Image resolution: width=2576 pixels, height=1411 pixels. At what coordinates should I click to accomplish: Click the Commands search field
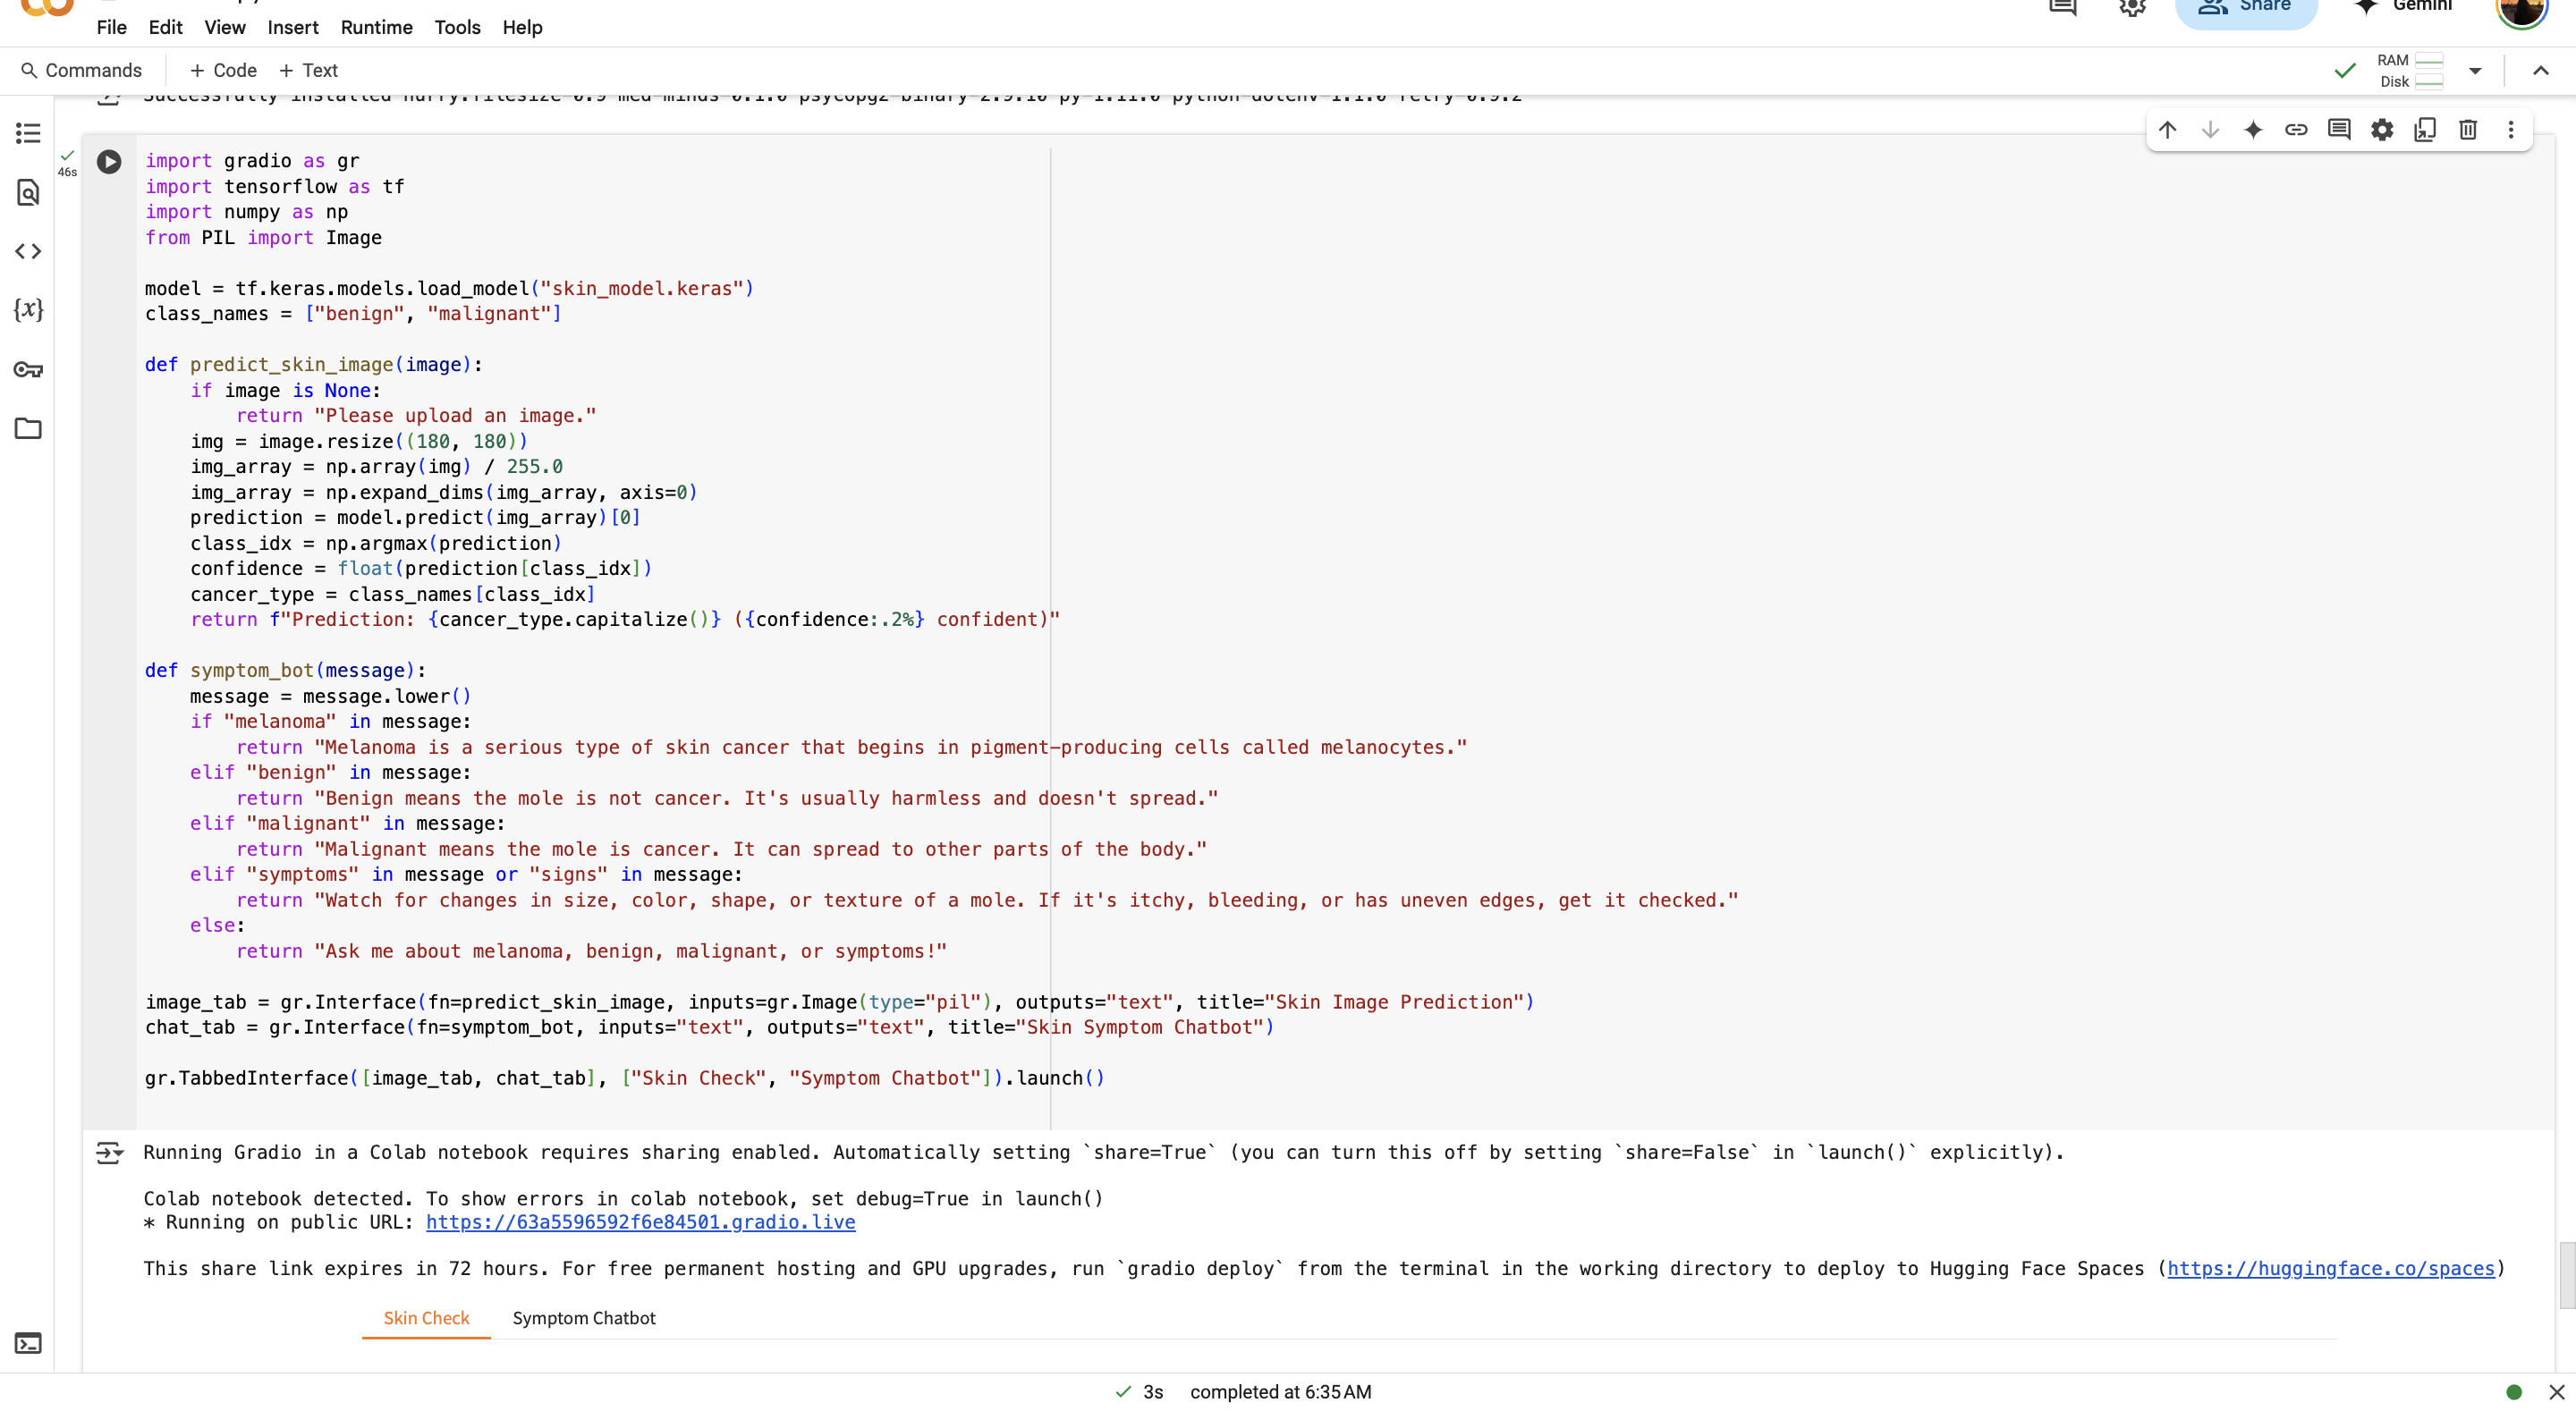click(x=82, y=71)
